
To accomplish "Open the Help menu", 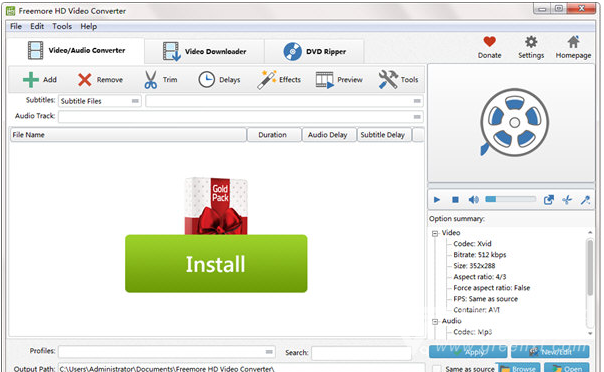I will coord(89,27).
